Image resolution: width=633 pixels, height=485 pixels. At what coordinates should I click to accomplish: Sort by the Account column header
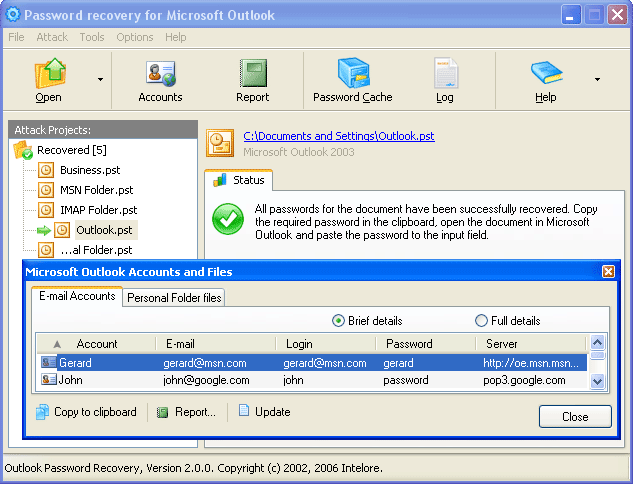[96, 344]
